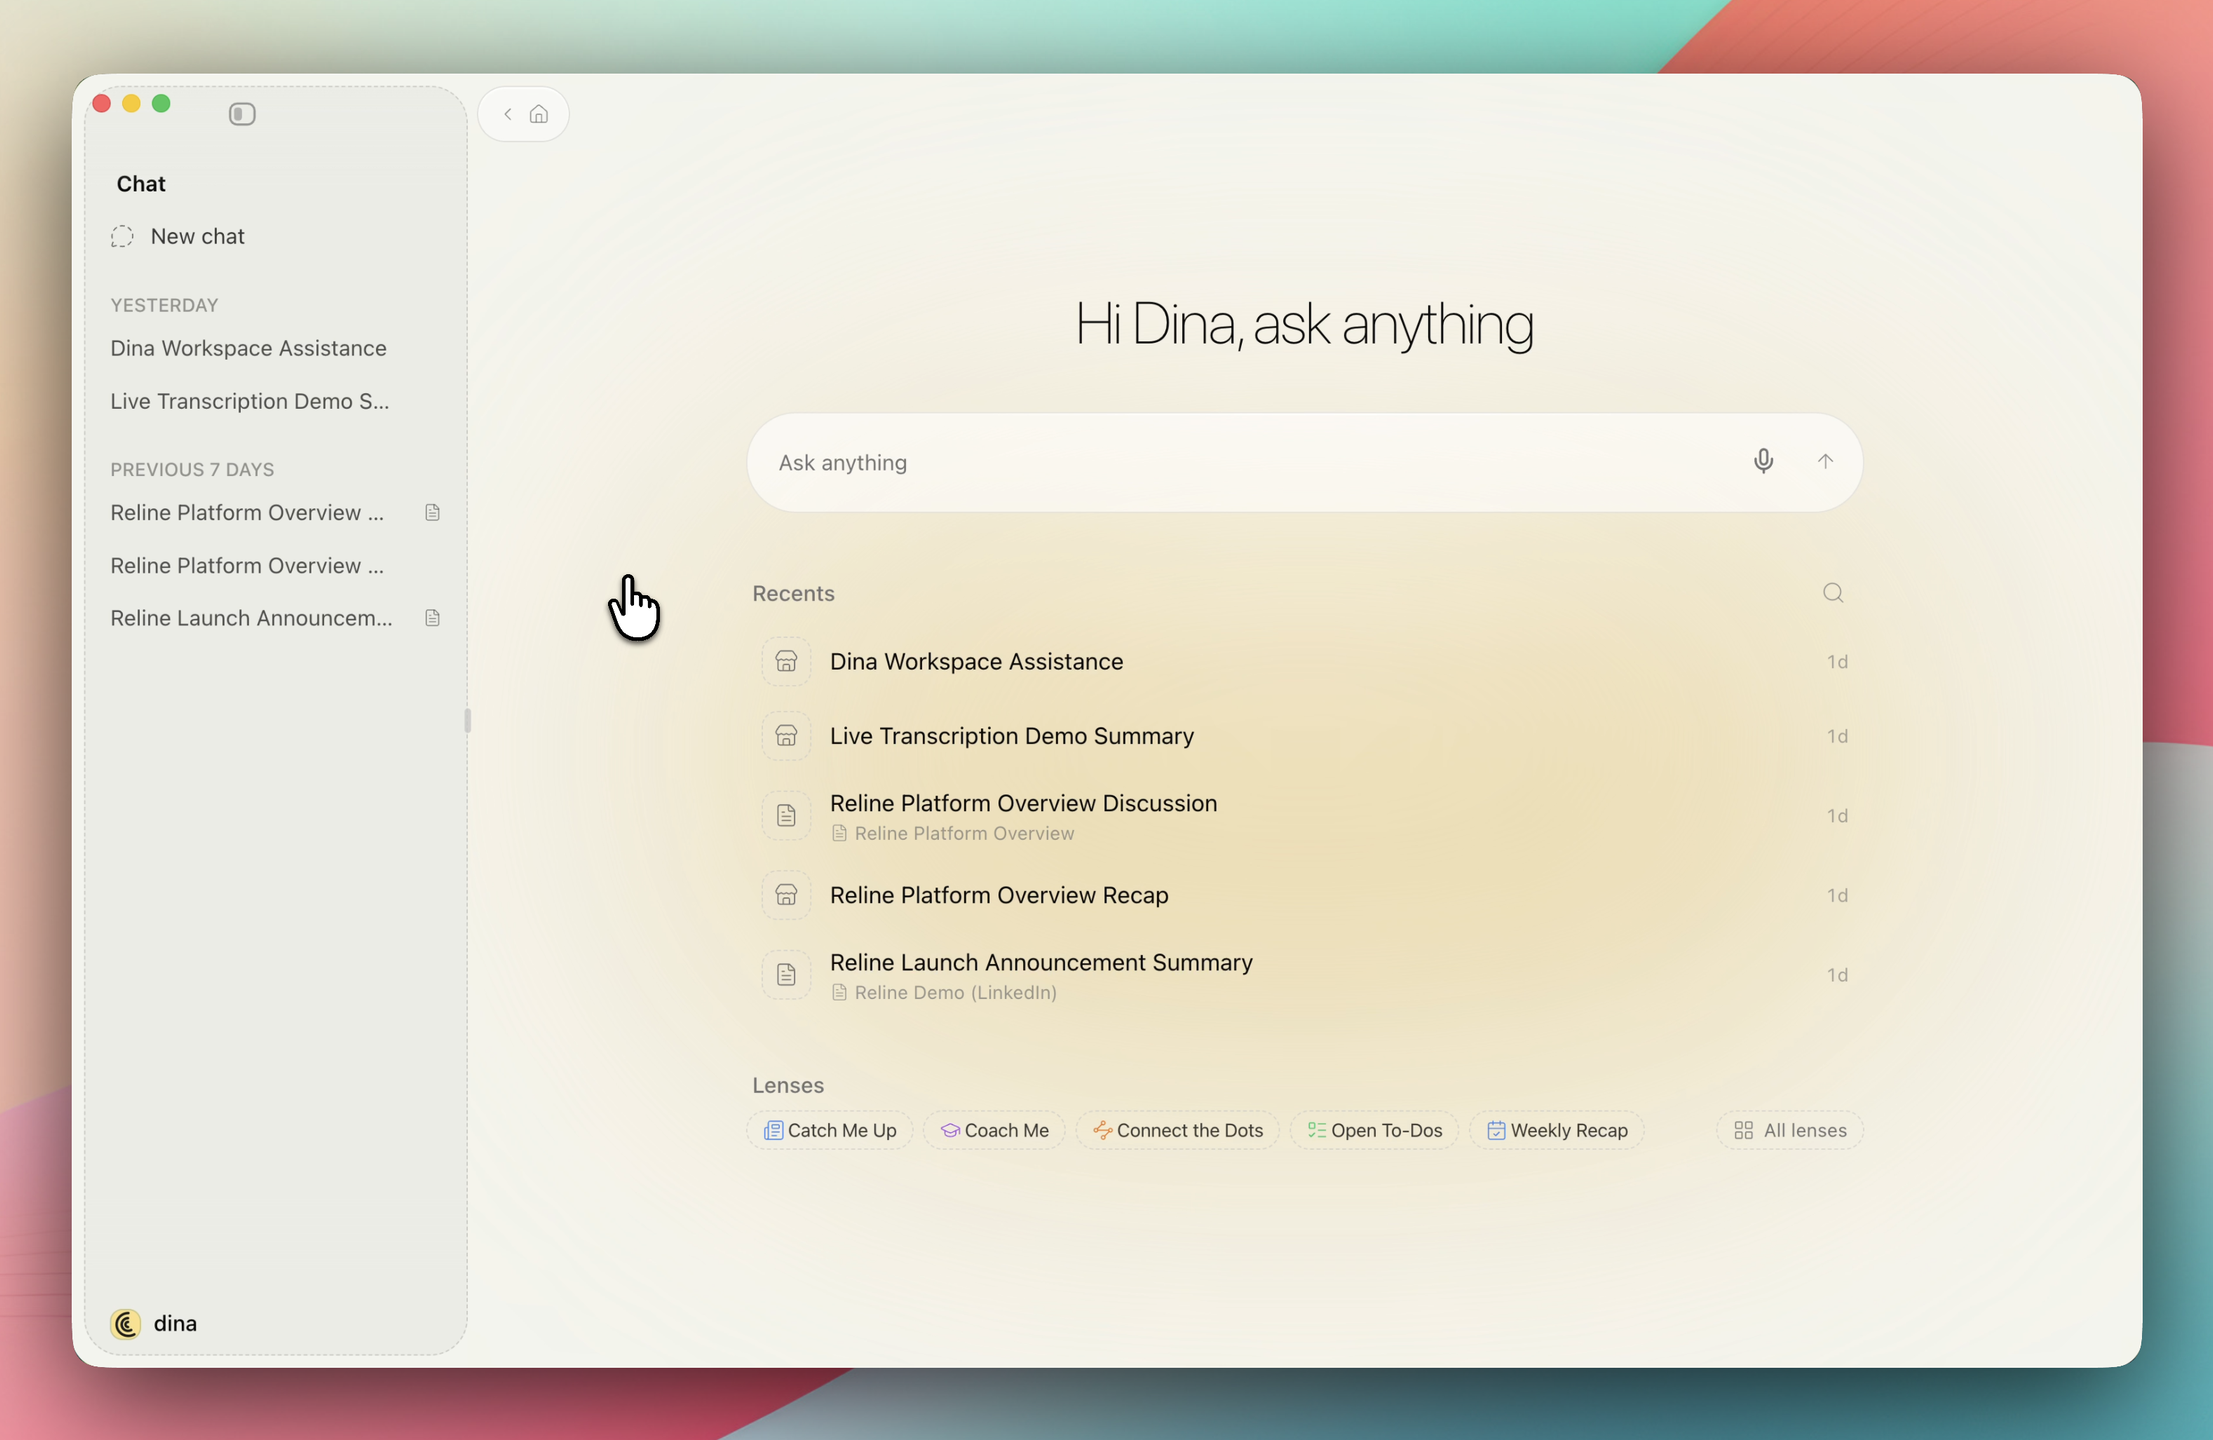Open recent Dina Workspace Assistance

[1304, 661]
